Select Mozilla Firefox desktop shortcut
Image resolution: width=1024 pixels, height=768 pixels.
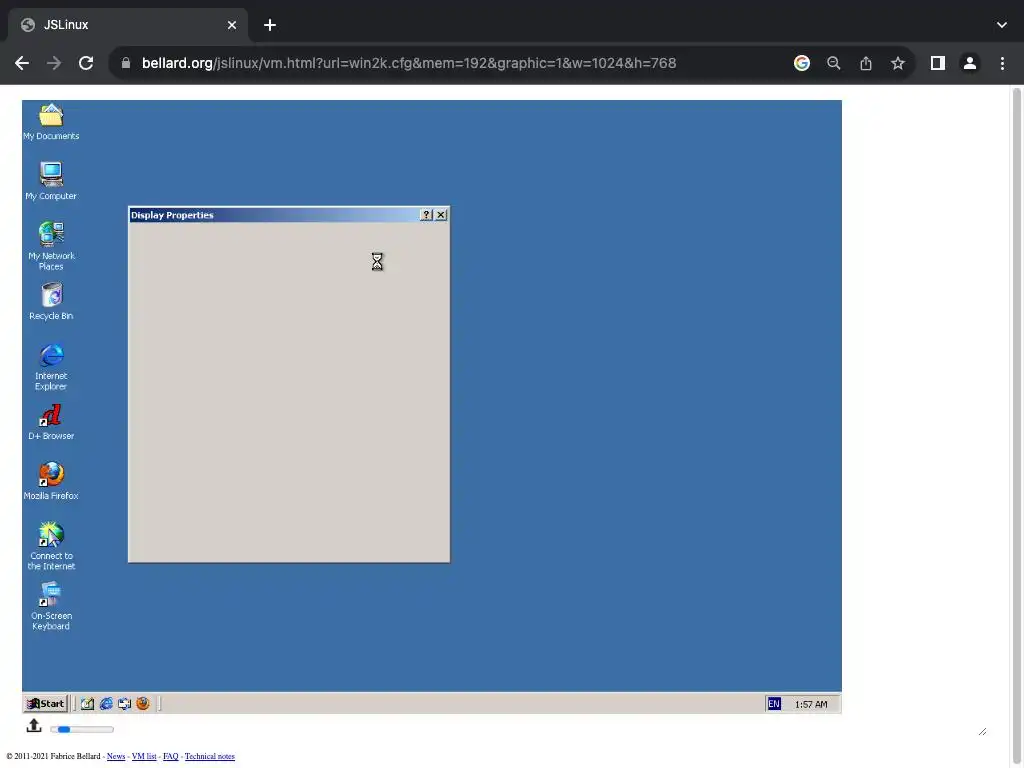(51, 481)
